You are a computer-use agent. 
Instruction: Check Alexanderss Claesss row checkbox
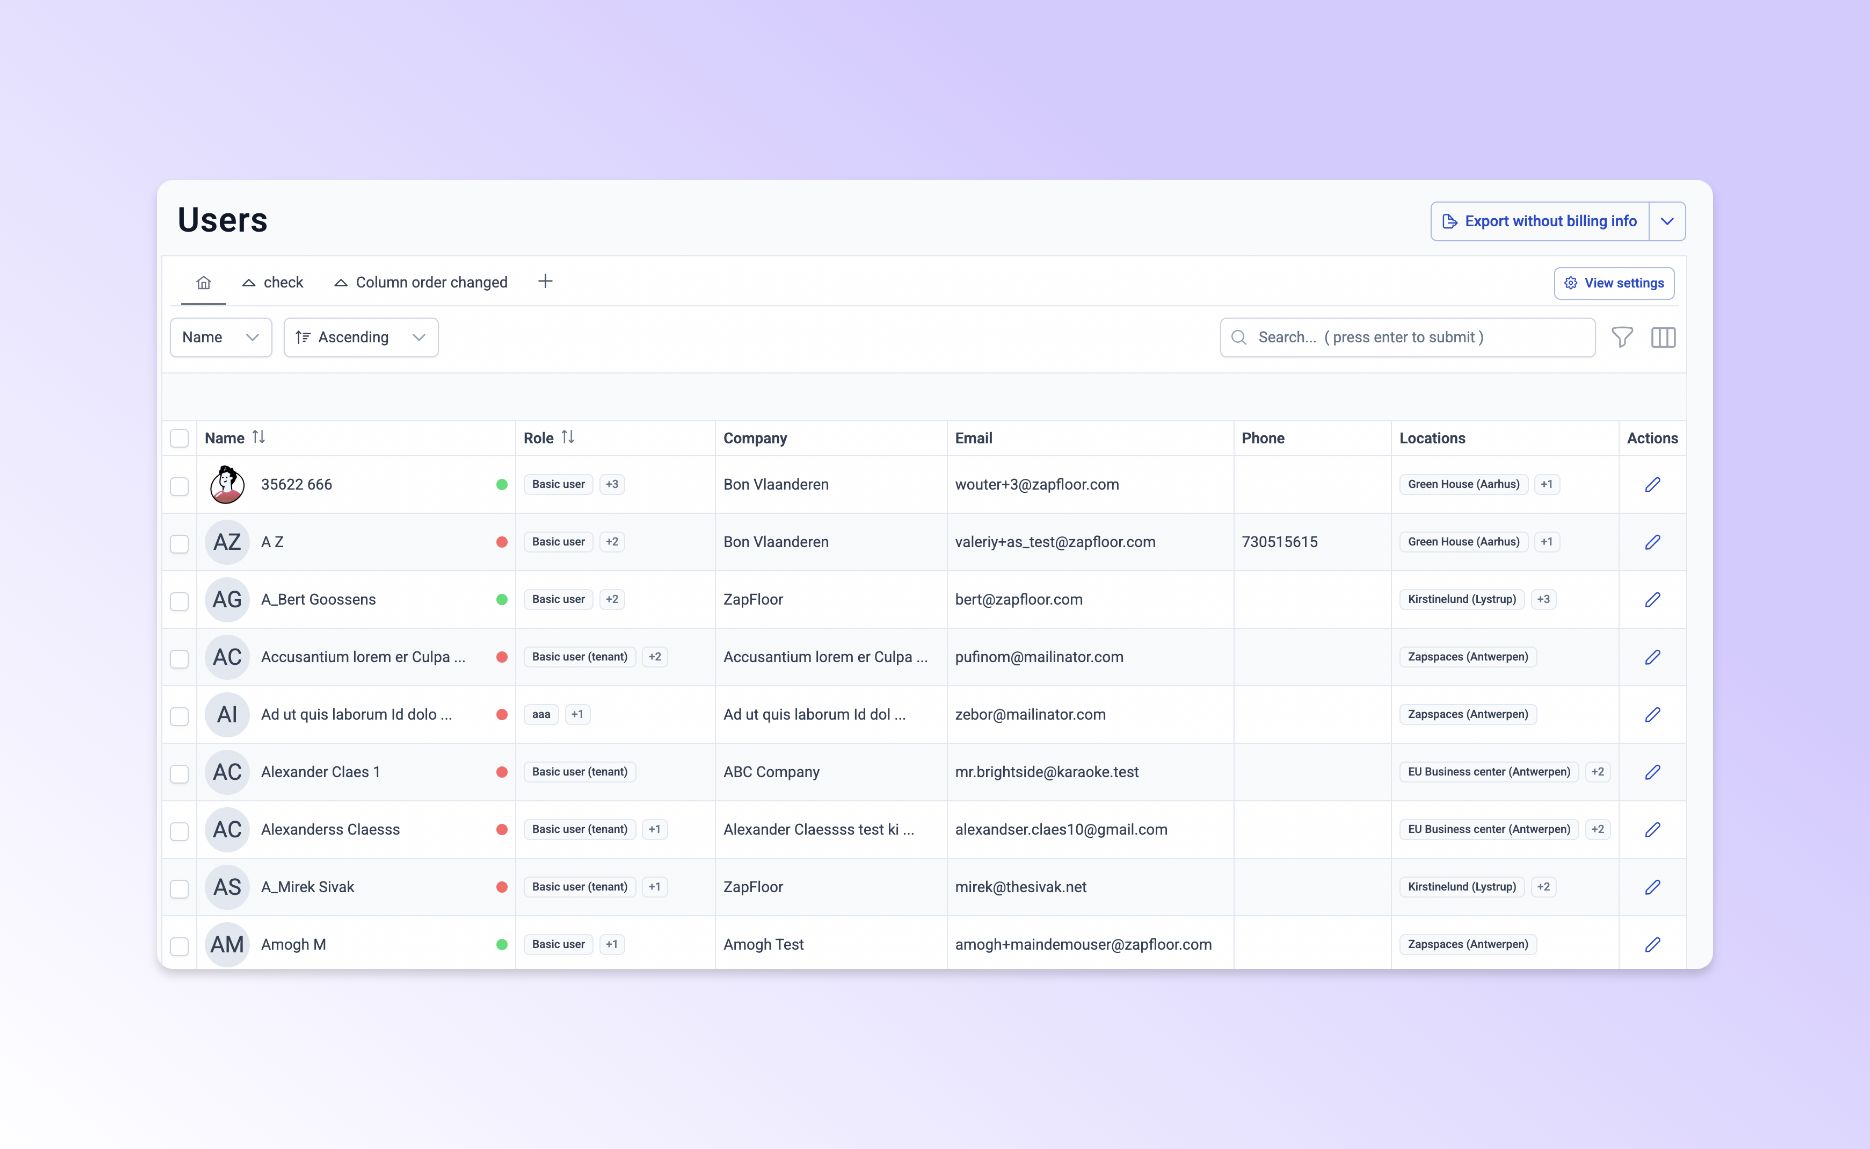tap(179, 831)
